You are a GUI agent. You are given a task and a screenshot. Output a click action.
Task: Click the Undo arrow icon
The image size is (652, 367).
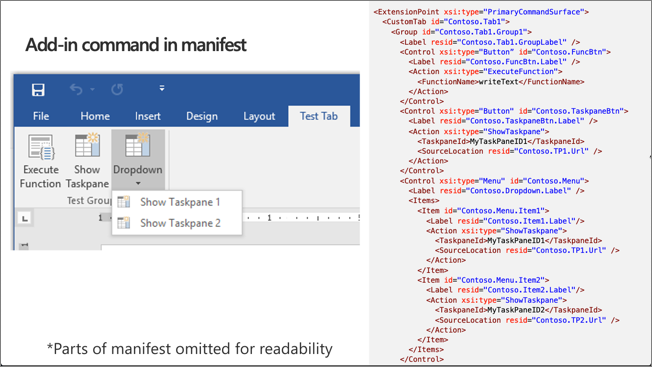(x=76, y=89)
